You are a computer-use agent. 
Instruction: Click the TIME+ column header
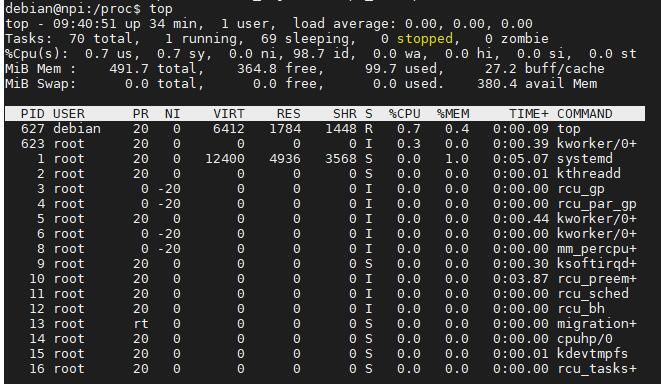(529, 114)
